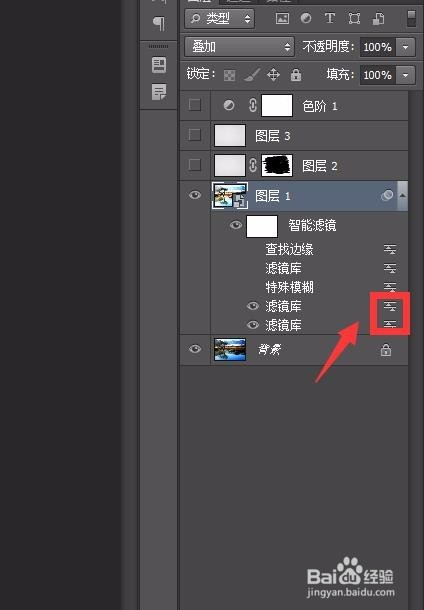Screen dimensions: 424x610
Task: Select the 图层 2 image thumbnail
Action: point(230,165)
